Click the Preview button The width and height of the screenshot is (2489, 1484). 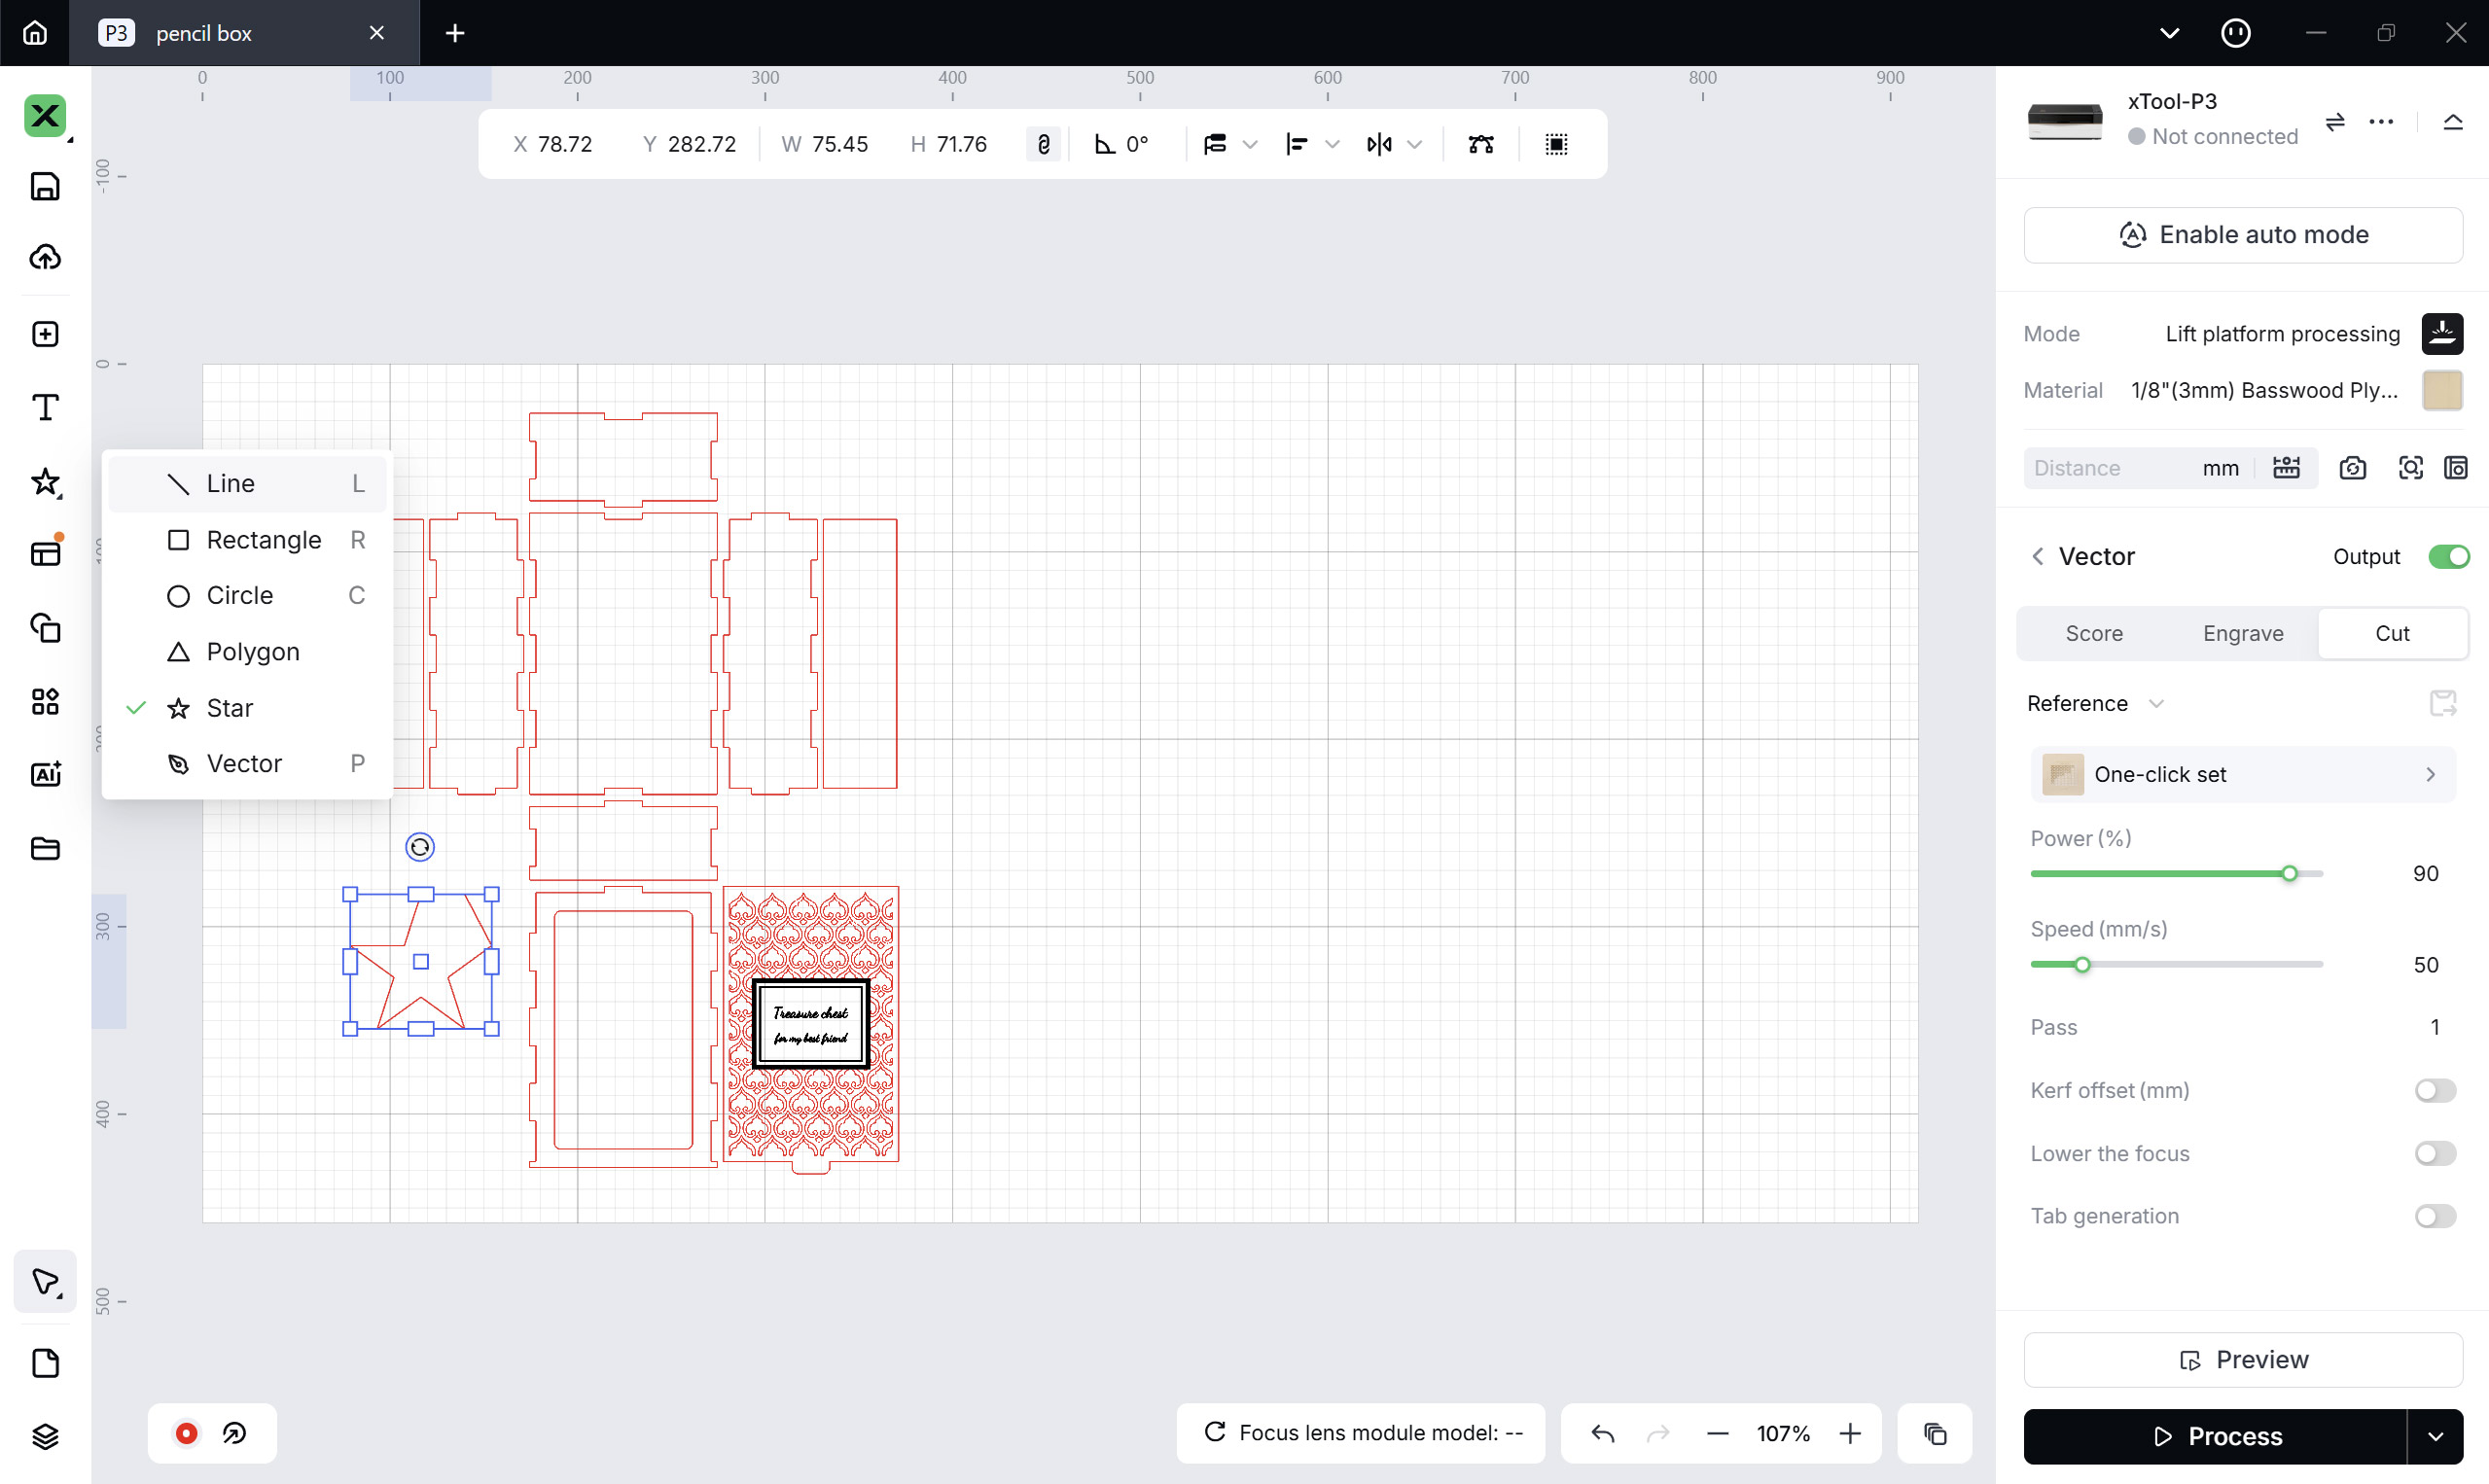click(x=2242, y=1359)
